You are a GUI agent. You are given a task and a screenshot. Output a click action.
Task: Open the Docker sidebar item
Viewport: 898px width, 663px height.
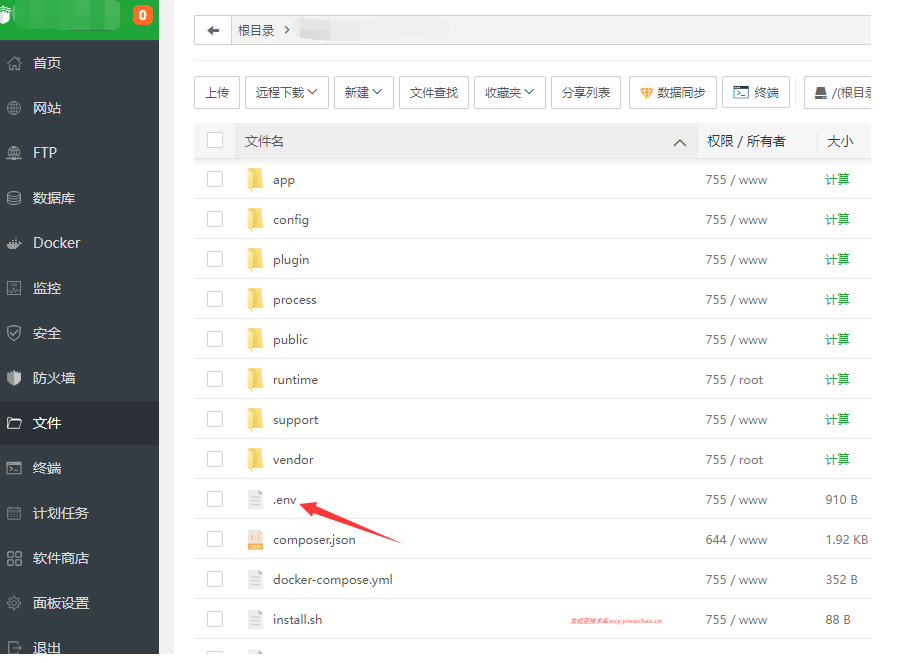coord(56,243)
